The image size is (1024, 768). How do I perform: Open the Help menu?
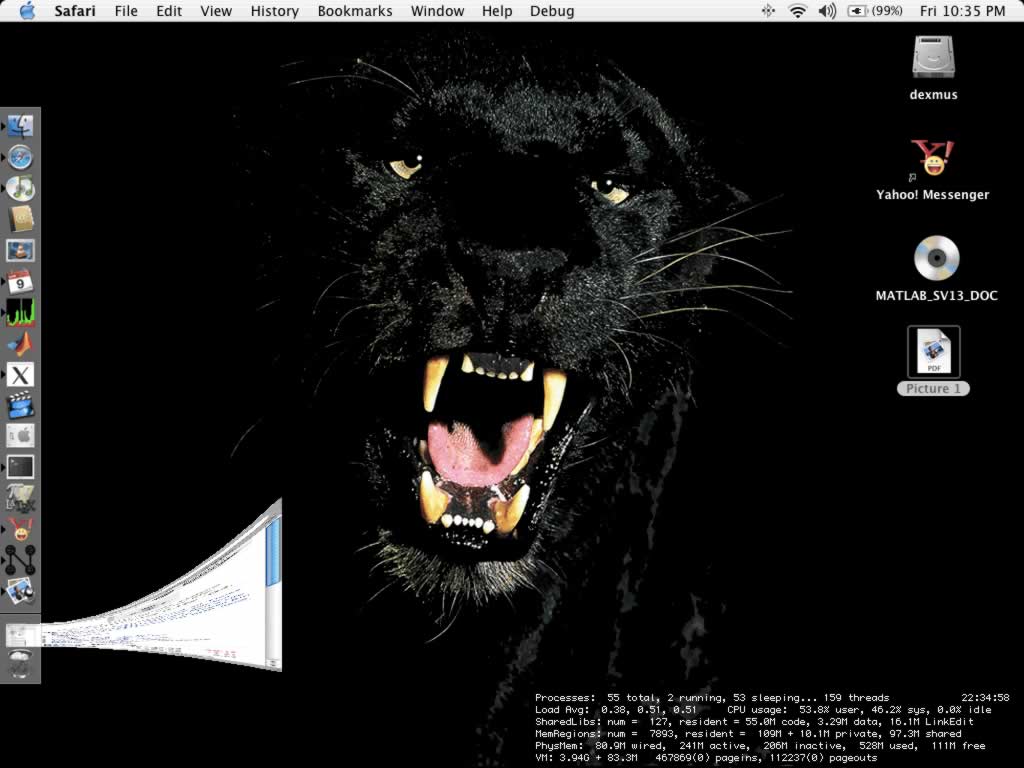[497, 10]
